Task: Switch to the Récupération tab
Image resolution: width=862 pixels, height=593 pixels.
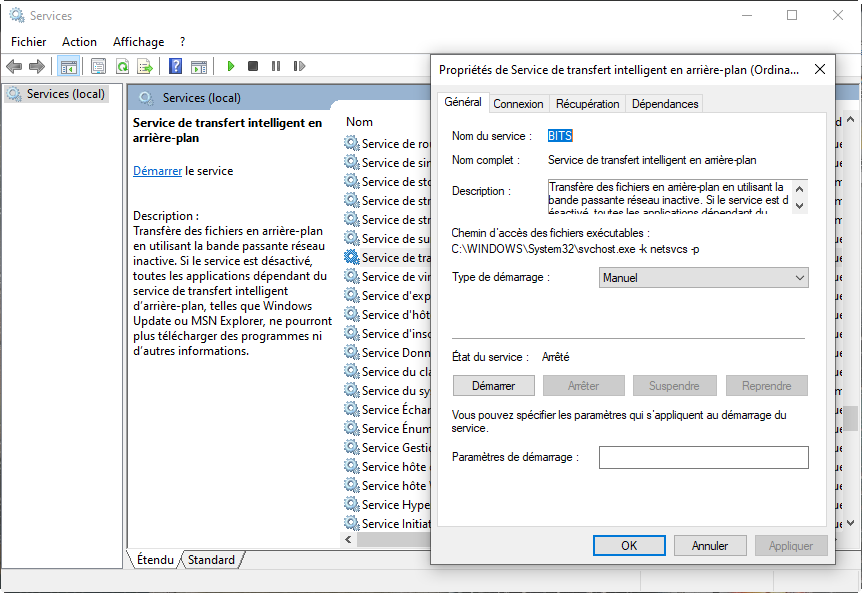Action: click(x=587, y=104)
